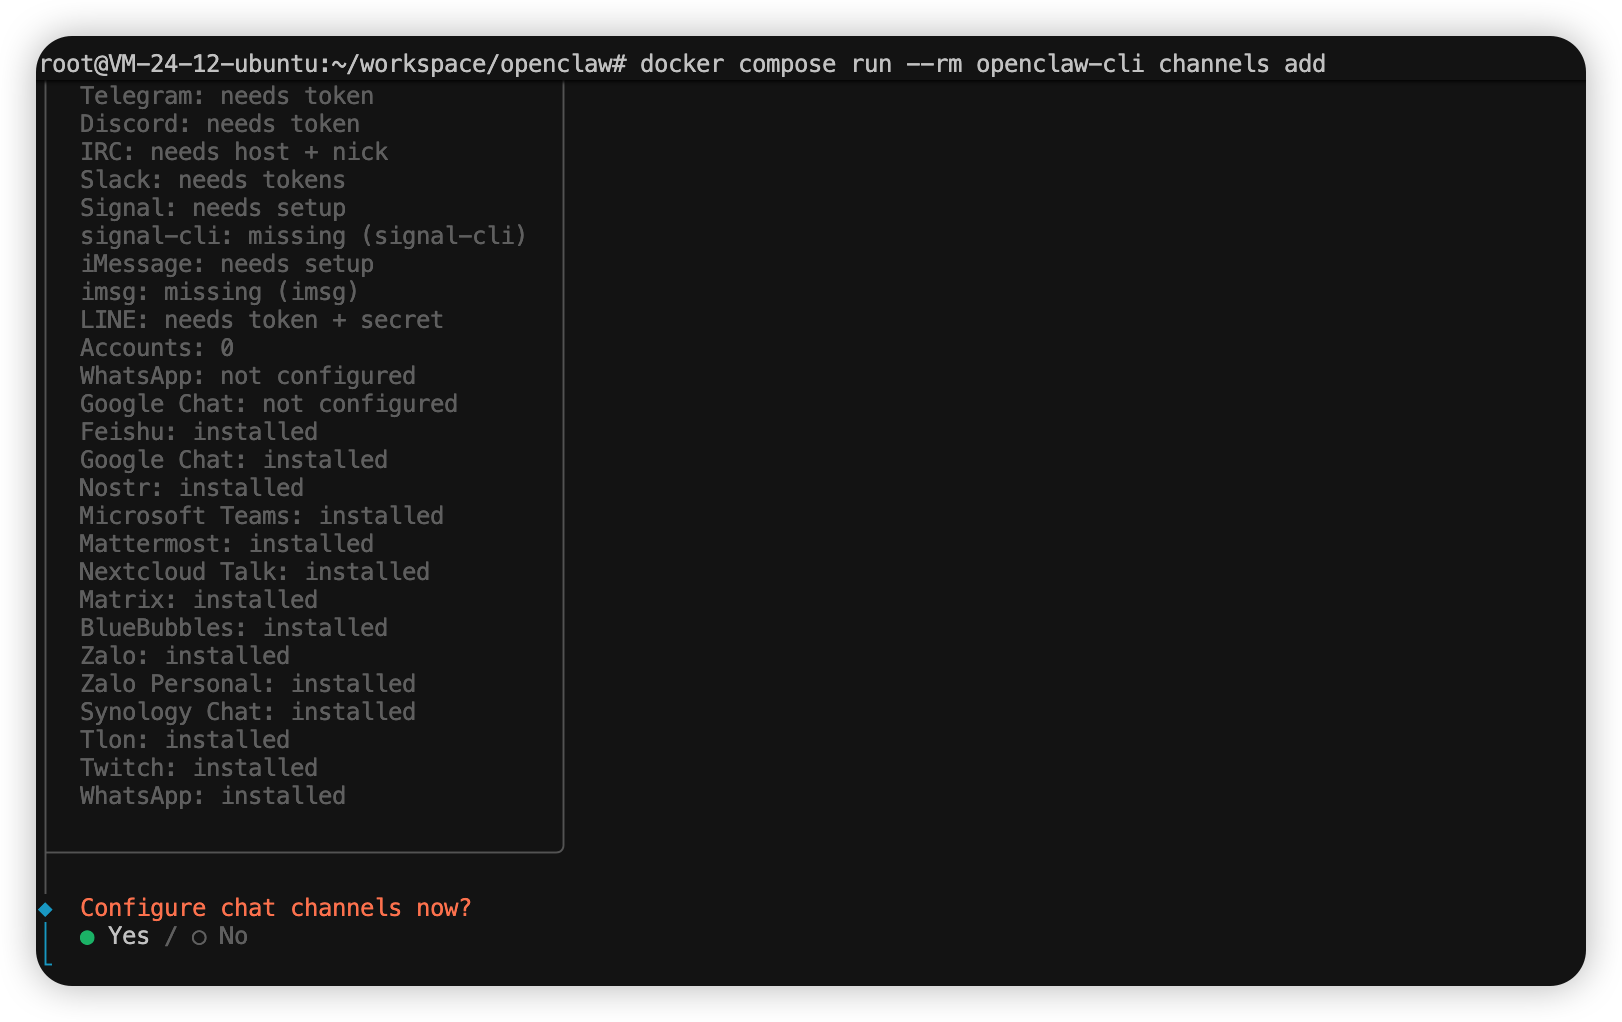Click the "signal-cli: missing" status line
The height and width of the screenshot is (1022, 1622).
[x=303, y=236]
